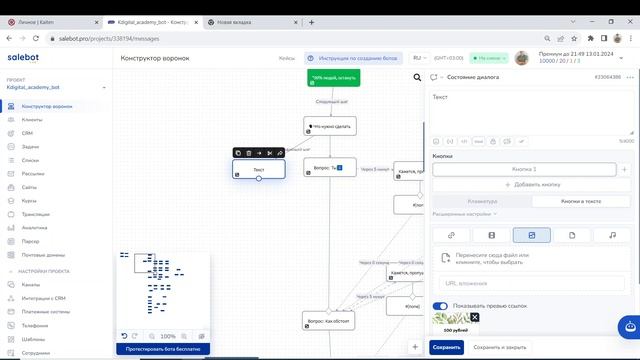Open Кейсы link in header
Viewport: 640px width, 360px height.
click(x=287, y=58)
